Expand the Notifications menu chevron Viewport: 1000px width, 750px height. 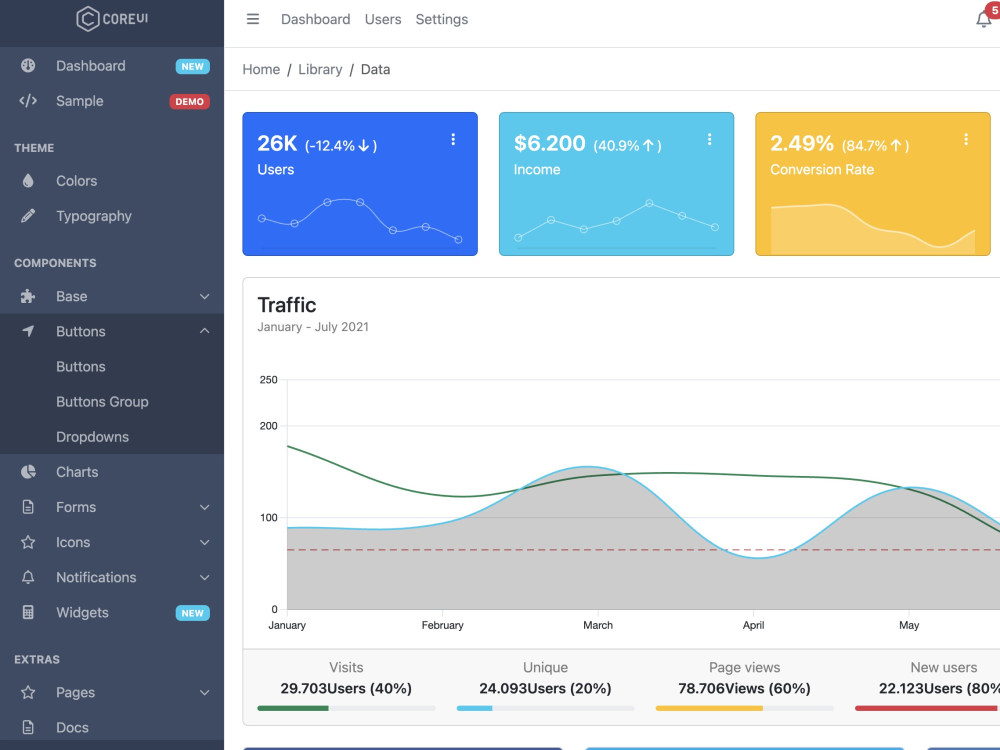point(204,577)
